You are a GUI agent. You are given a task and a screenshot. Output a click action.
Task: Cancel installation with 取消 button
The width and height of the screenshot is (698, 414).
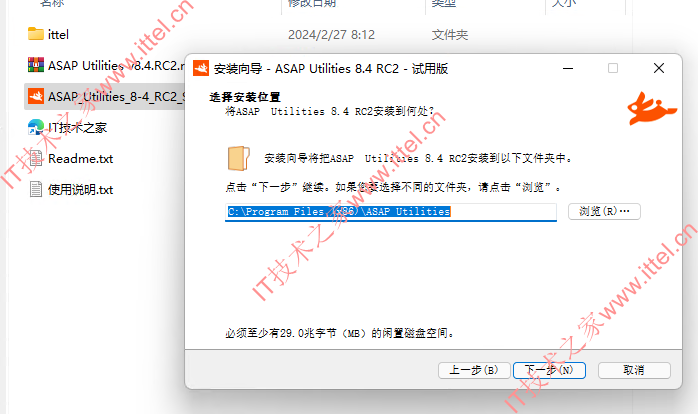tap(634, 370)
